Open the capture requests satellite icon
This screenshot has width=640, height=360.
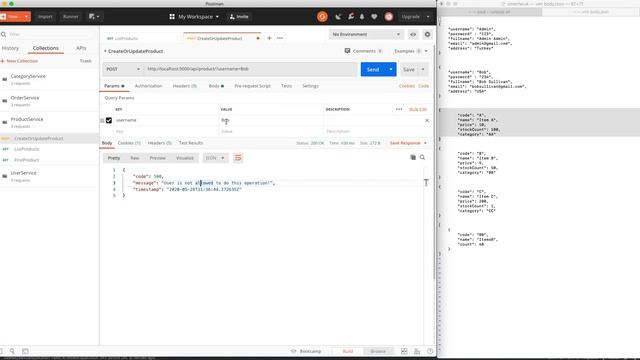pos(338,17)
